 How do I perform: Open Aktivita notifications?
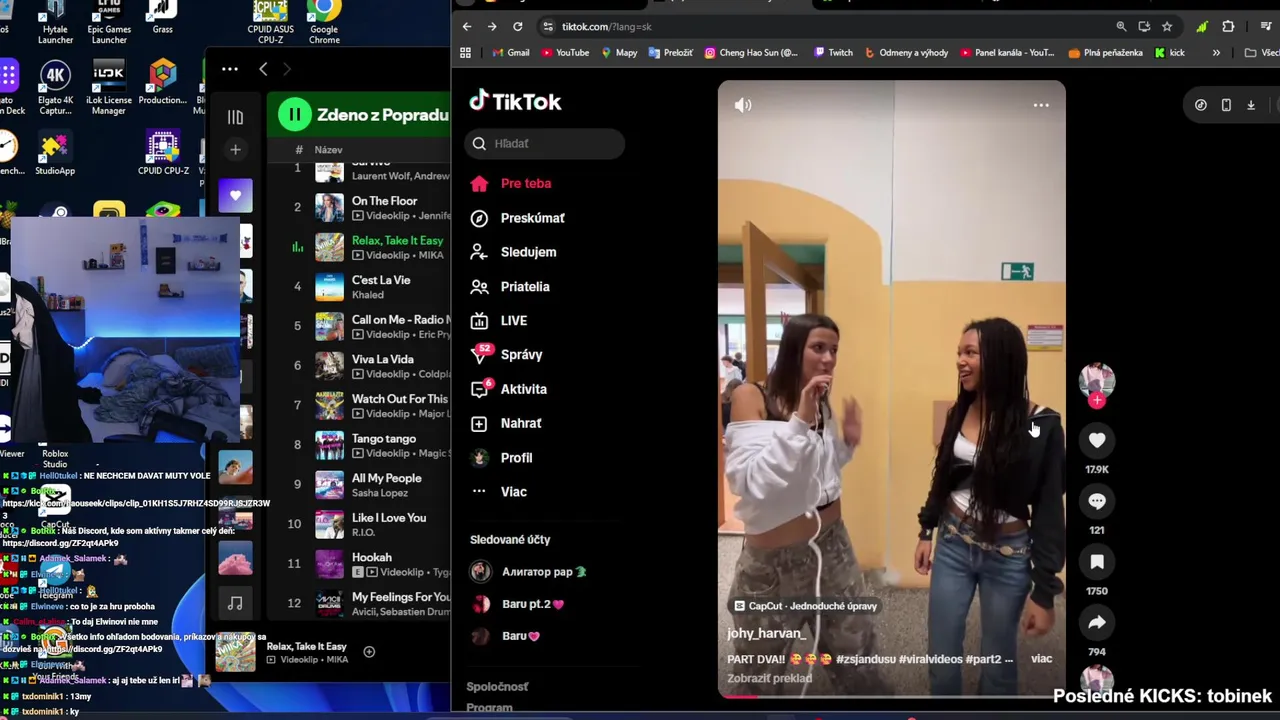[x=509, y=389]
